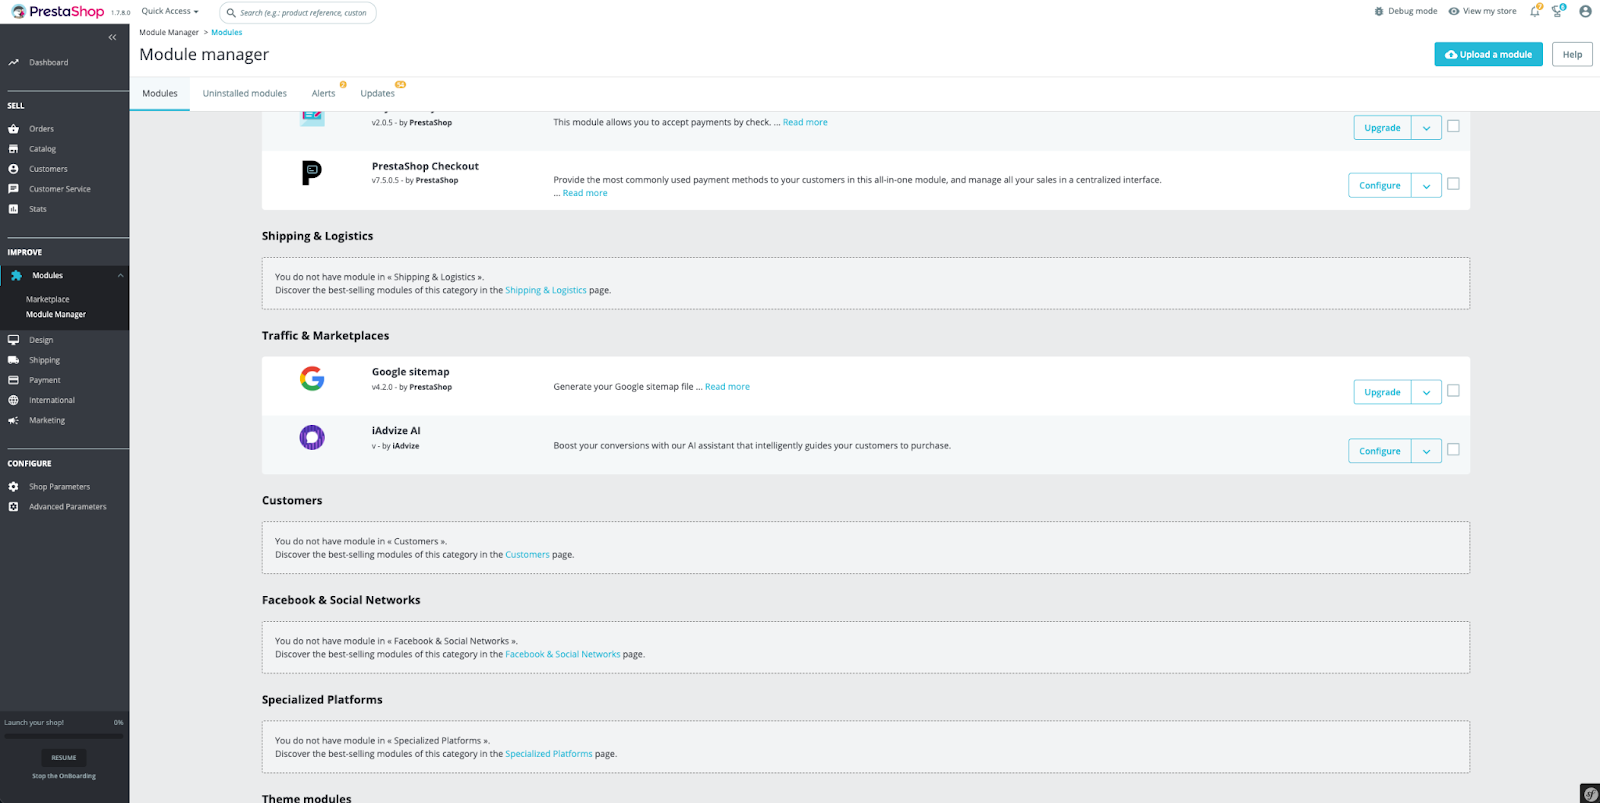Expand the Google sitemap Upgrade dropdown arrow
1600x803 pixels.
point(1426,392)
